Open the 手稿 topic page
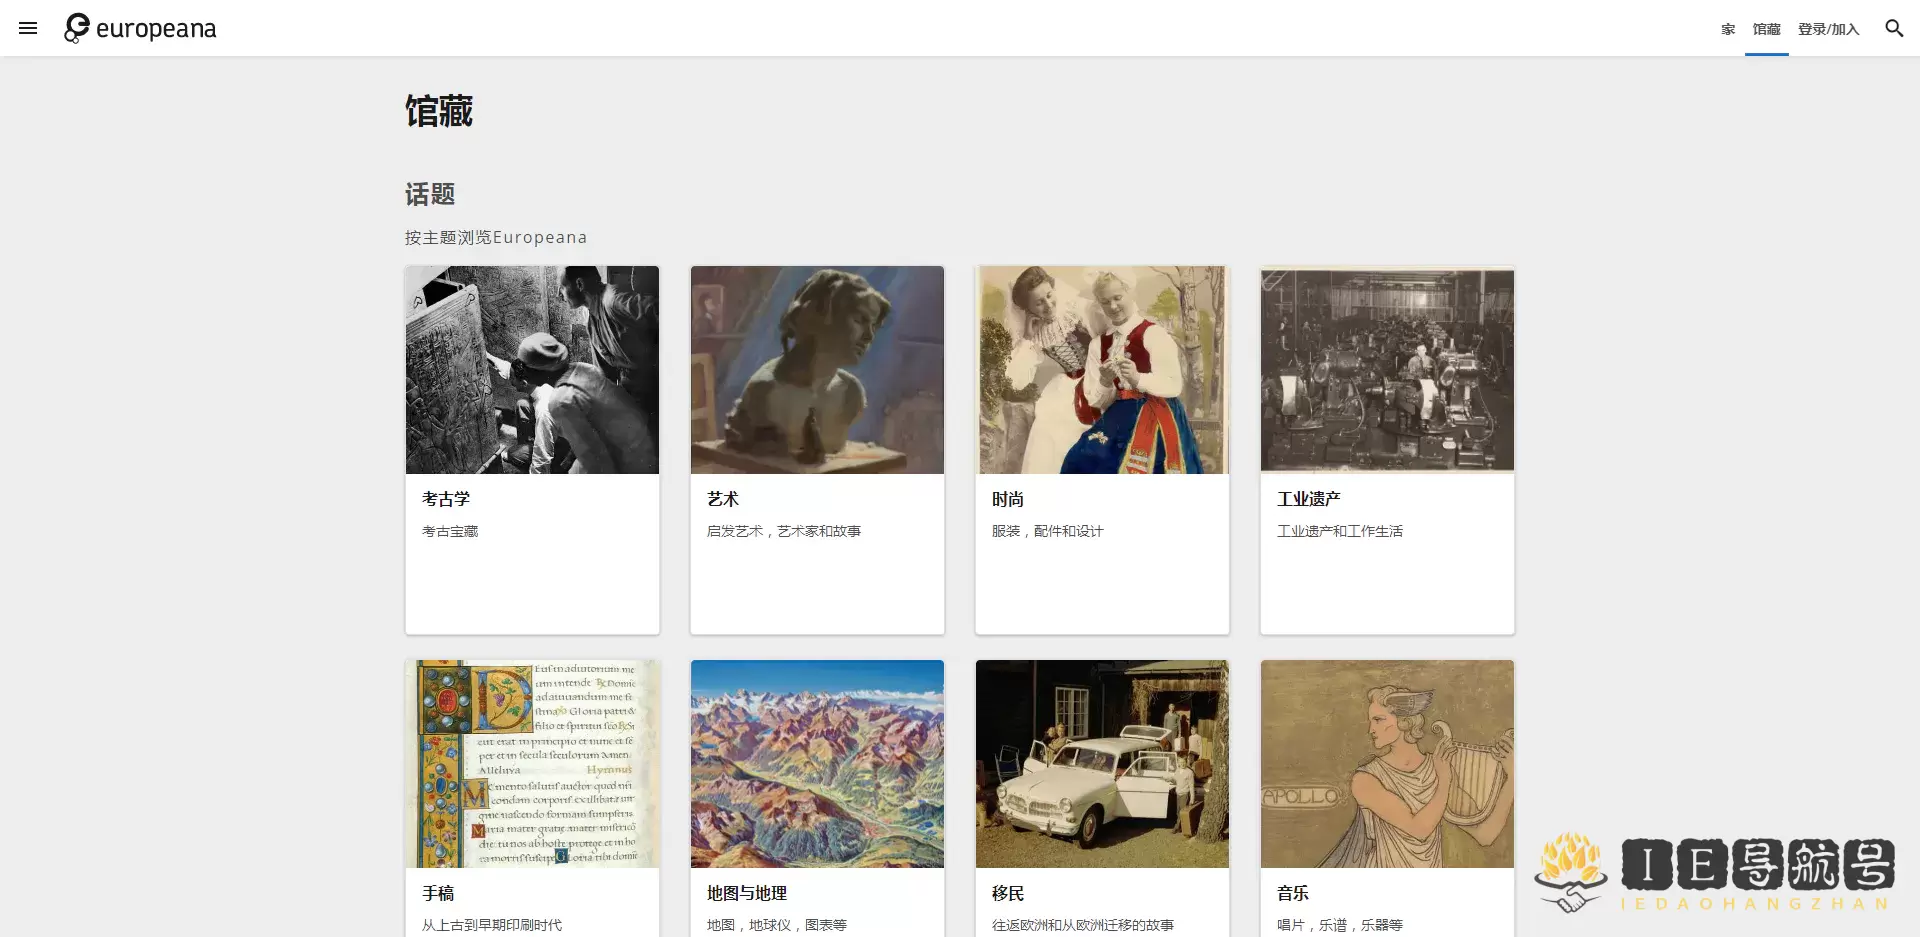Screen dimensions: 1920x937 click(437, 892)
